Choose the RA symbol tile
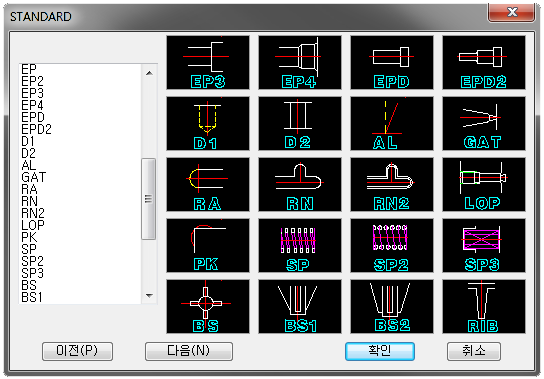Viewport: 544px width, 379px height. pos(208,184)
